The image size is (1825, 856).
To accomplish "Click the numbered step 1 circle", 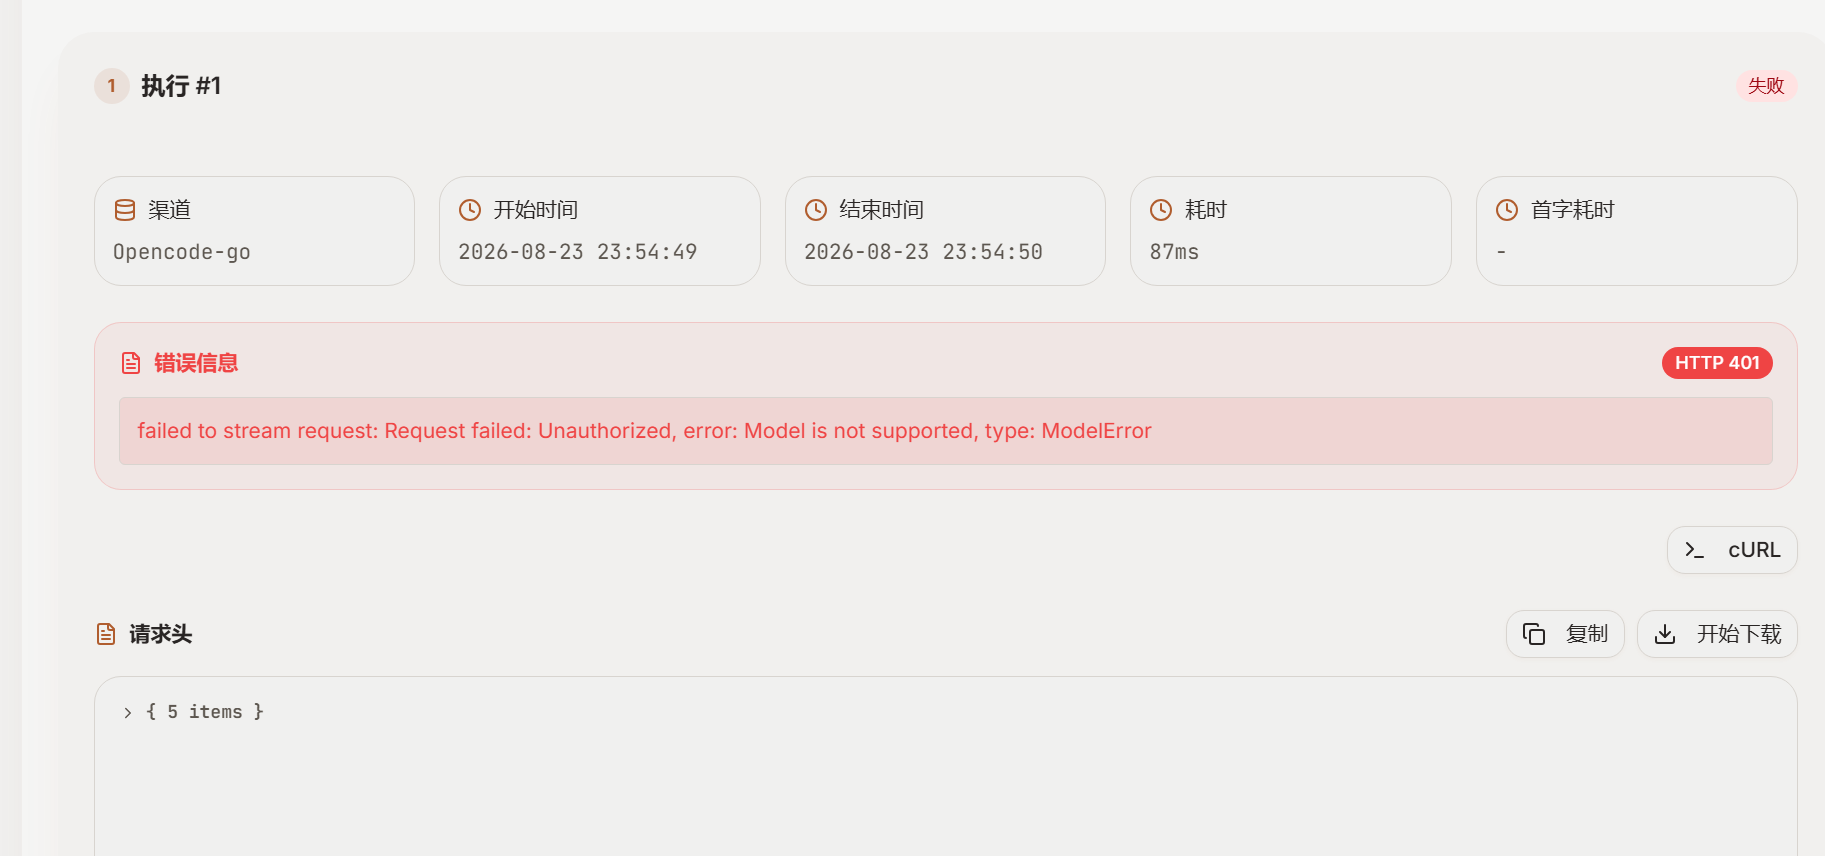I will coord(112,86).
